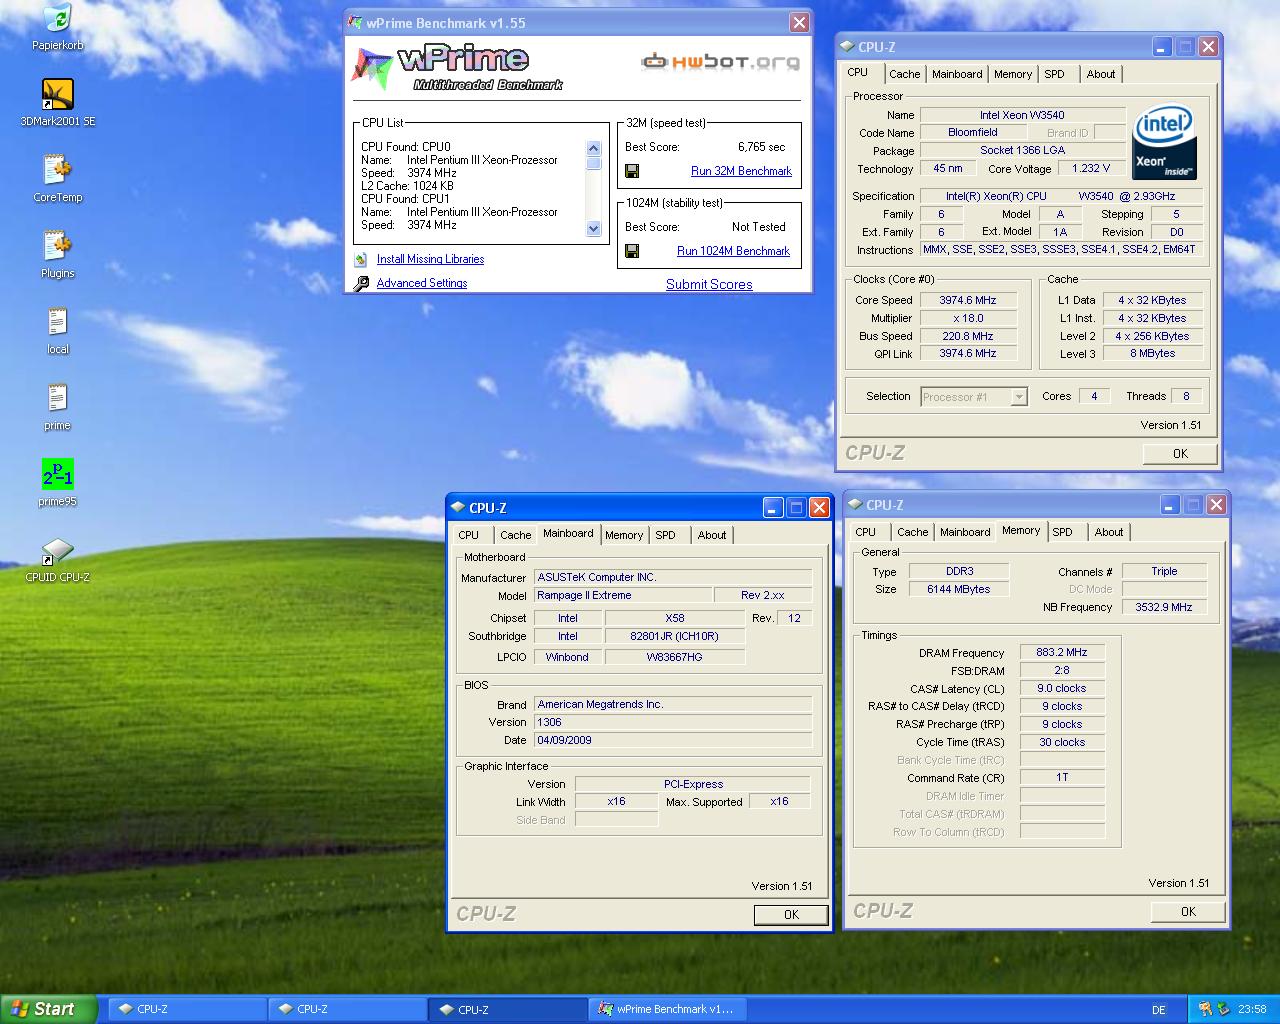This screenshot has height=1024, width=1280.
Task: Click Core Speed value 3974.6 MHz
Action: pos(968,300)
